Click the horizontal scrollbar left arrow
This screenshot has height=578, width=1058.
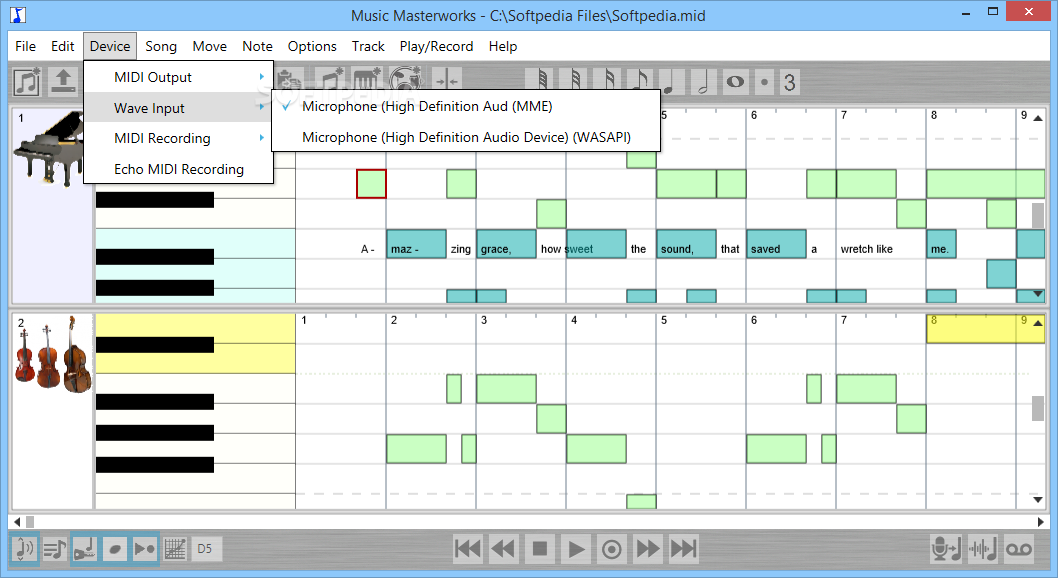(17, 521)
